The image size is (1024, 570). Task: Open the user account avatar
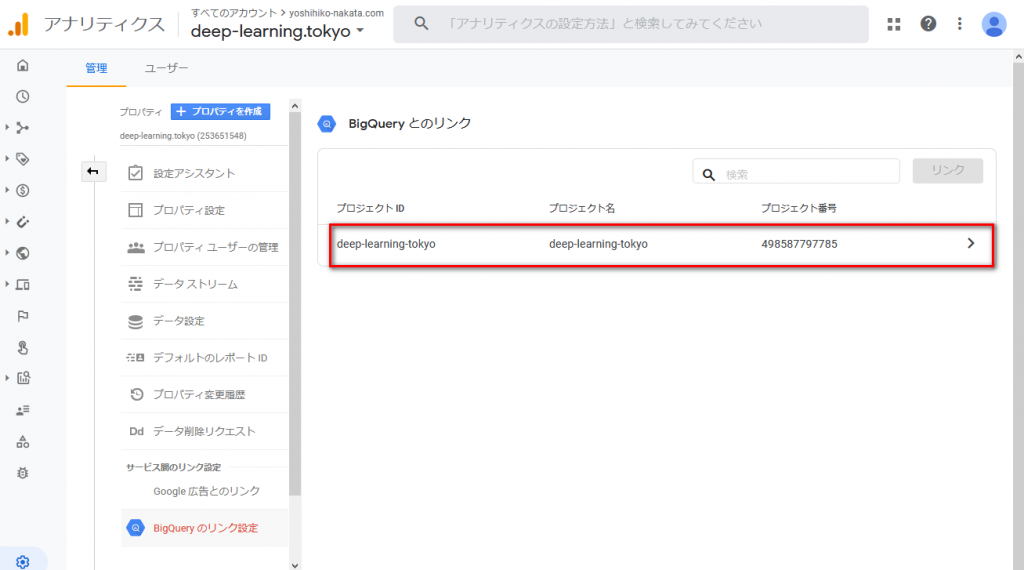coord(994,24)
